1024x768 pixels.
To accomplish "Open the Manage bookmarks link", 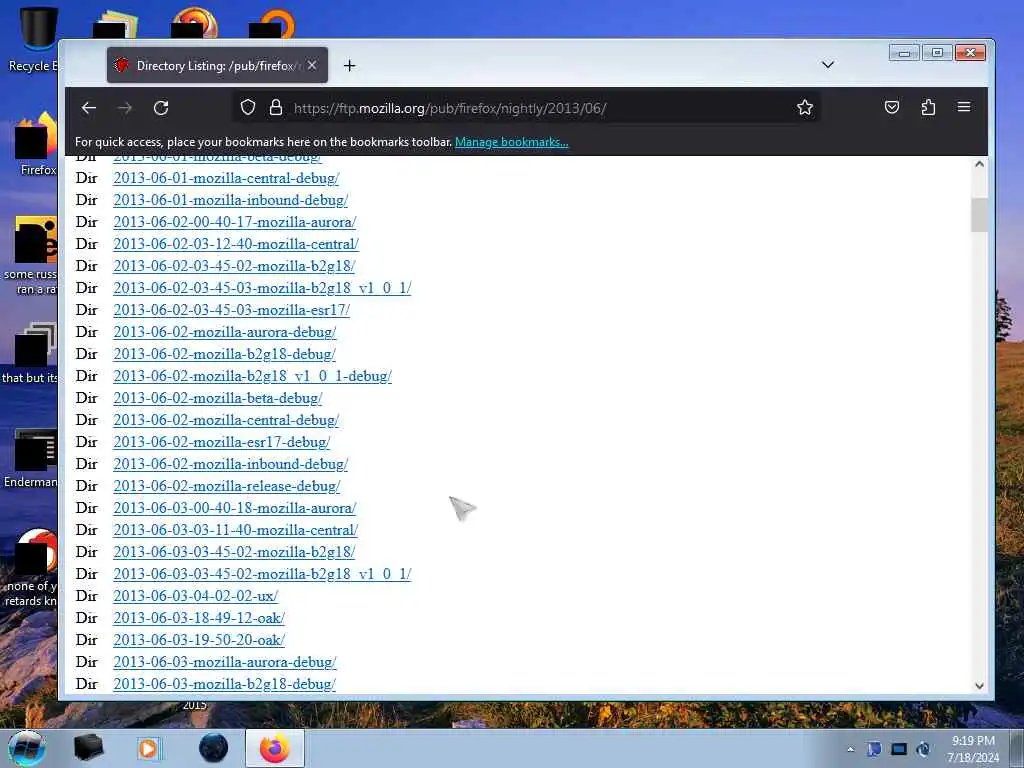I will click(511, 142).
